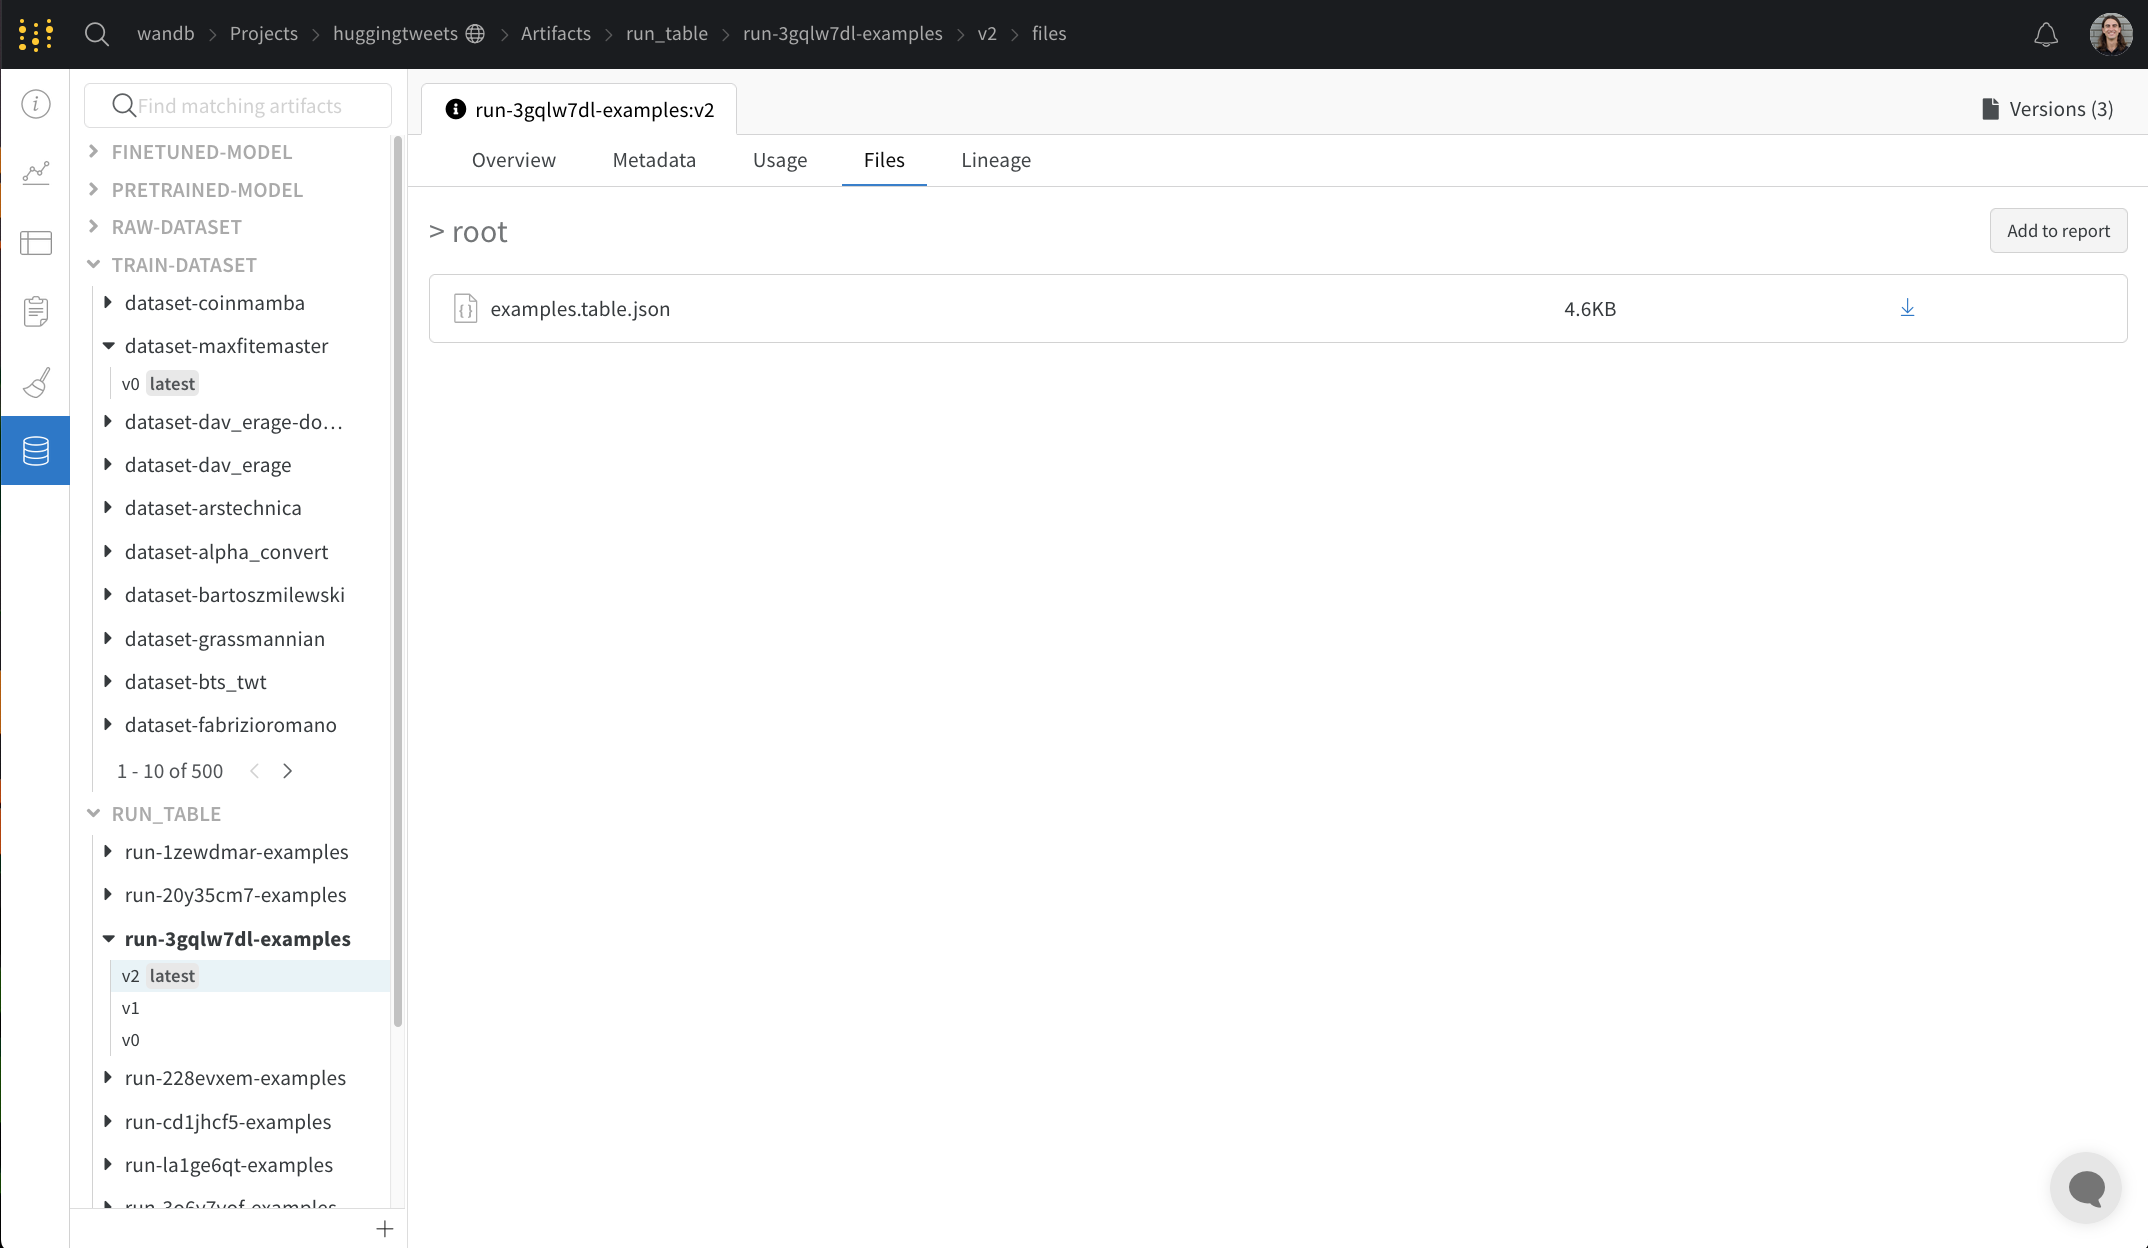Viewport: 2148px width, 1248px height.
Task: Open the runs table sidebar icon
Action: [36, 242]
